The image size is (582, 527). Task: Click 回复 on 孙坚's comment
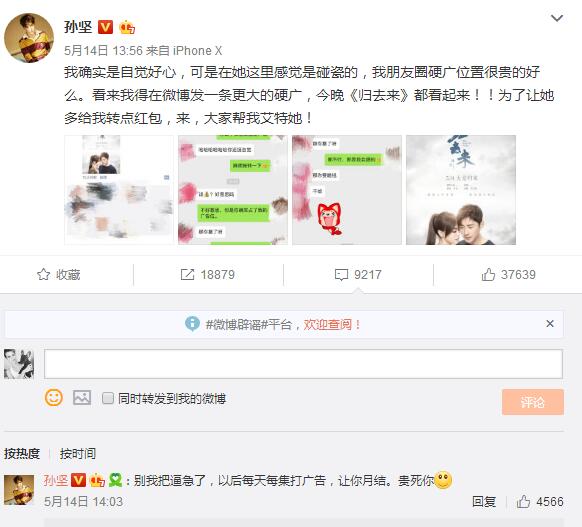(484, 502)
